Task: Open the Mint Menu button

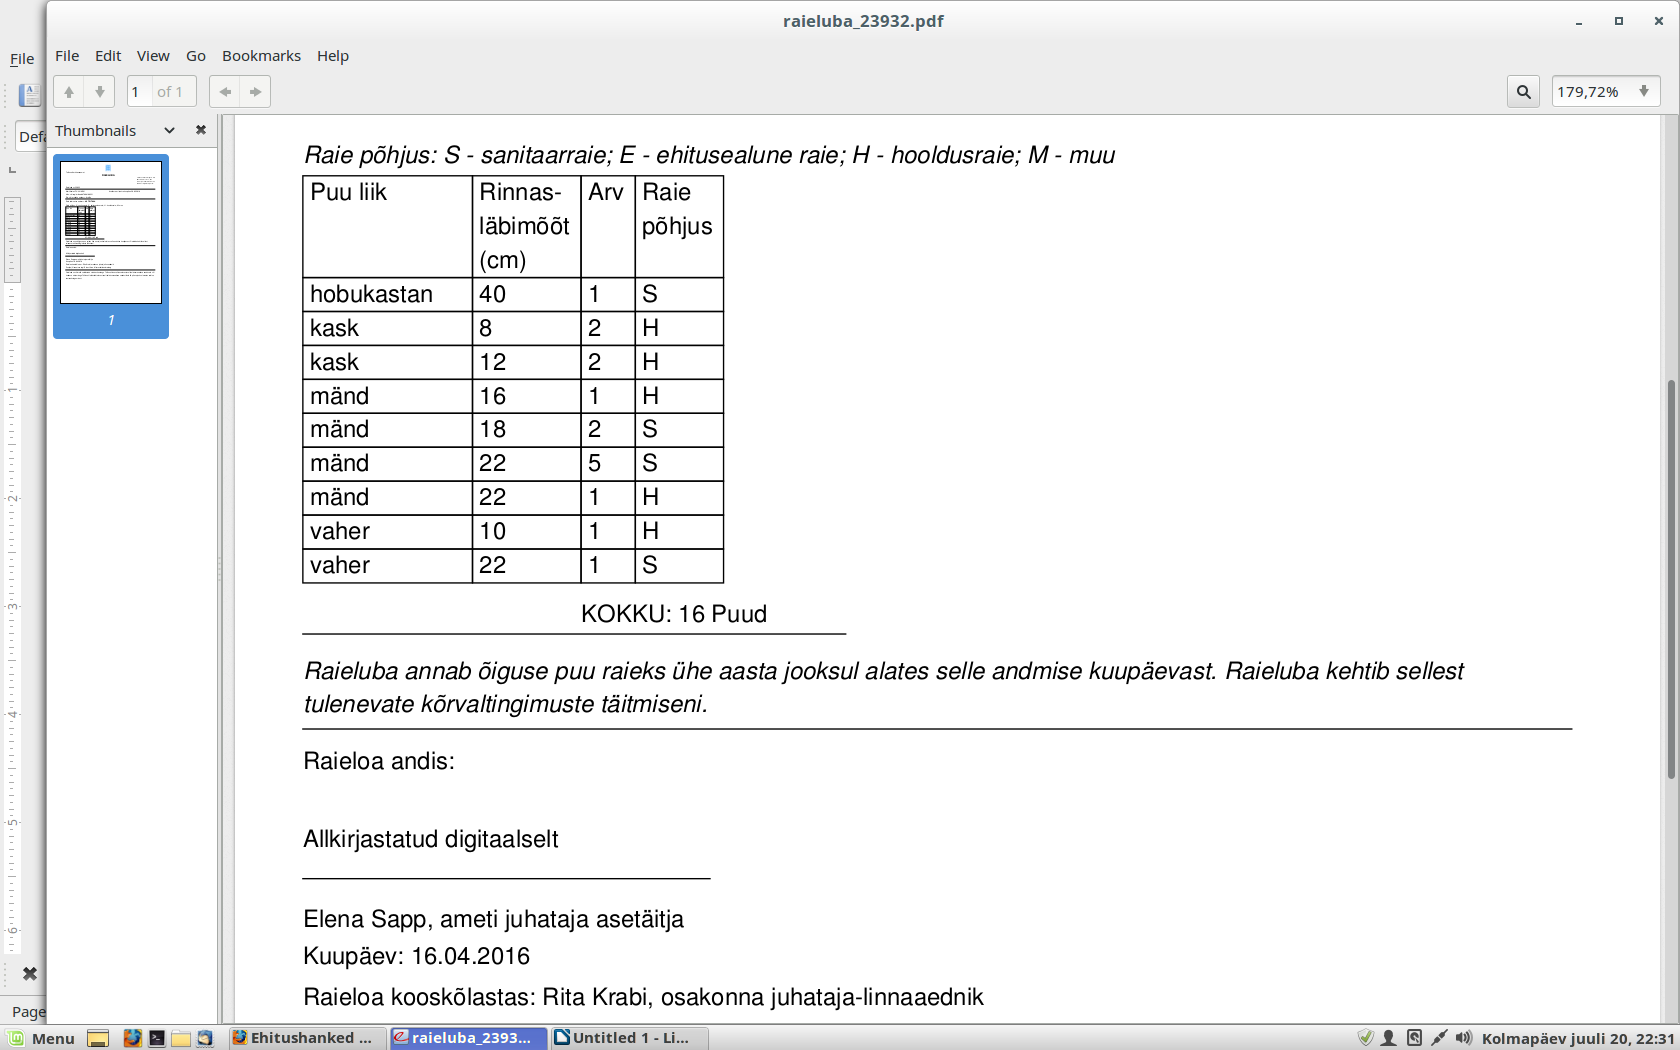Action: pyautogui.click(x=42, y=1038)
